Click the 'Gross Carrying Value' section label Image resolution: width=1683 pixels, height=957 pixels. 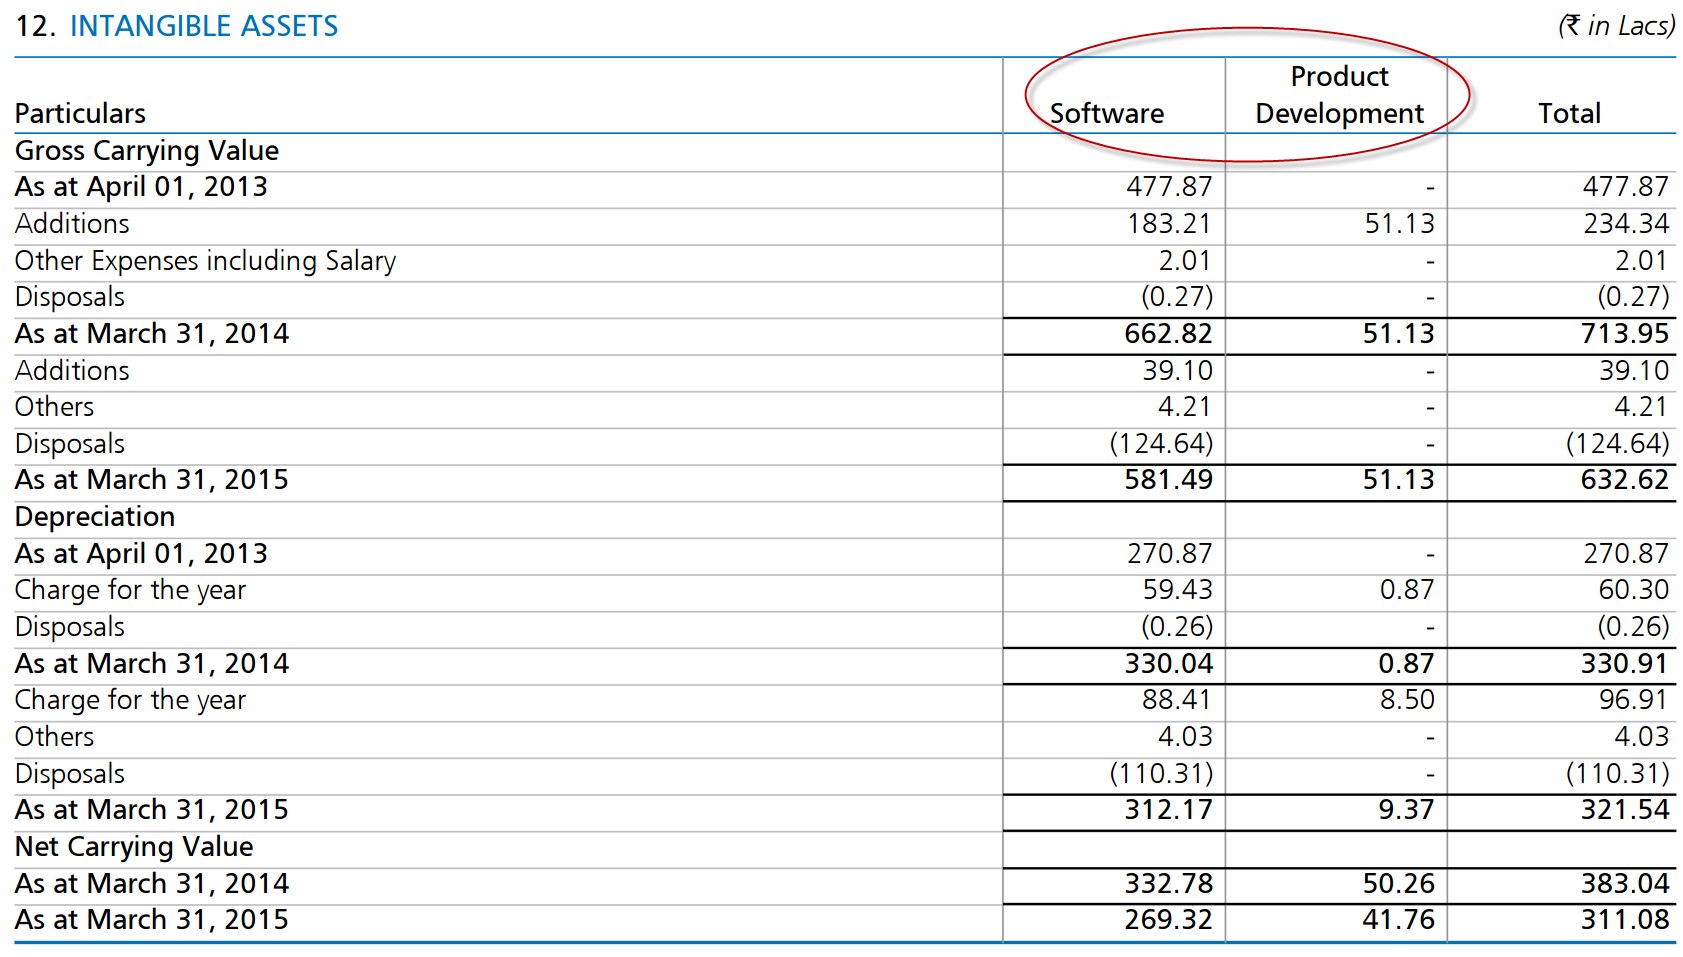(x=147, y=151)
